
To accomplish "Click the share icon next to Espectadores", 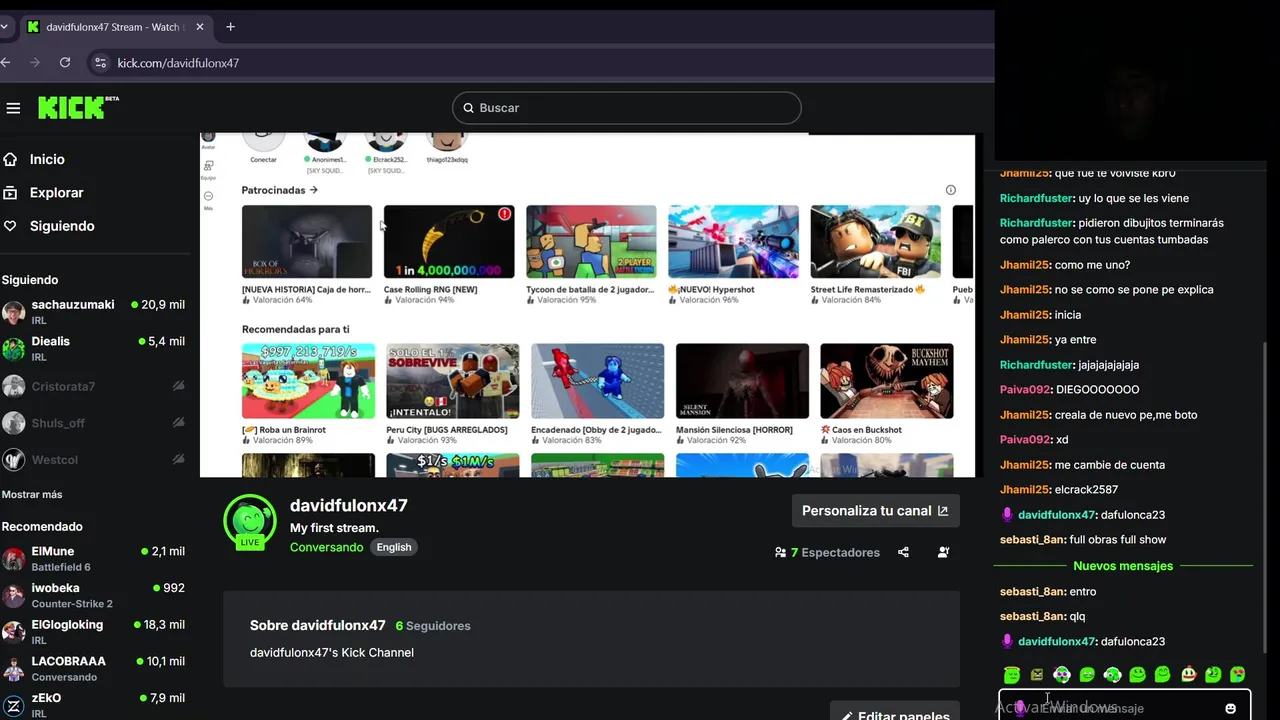I will [x=903, y=552].
